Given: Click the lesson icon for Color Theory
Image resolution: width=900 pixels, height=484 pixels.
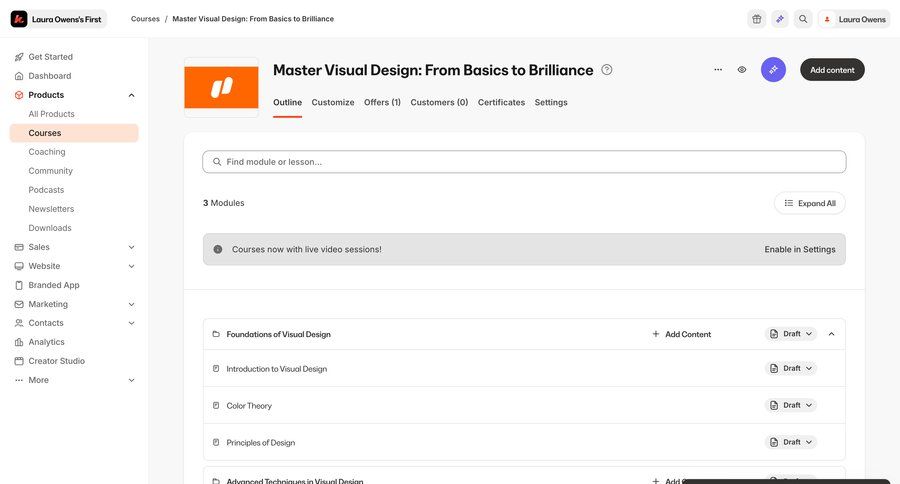Looking at the screenshot, I should coord(216,405).
